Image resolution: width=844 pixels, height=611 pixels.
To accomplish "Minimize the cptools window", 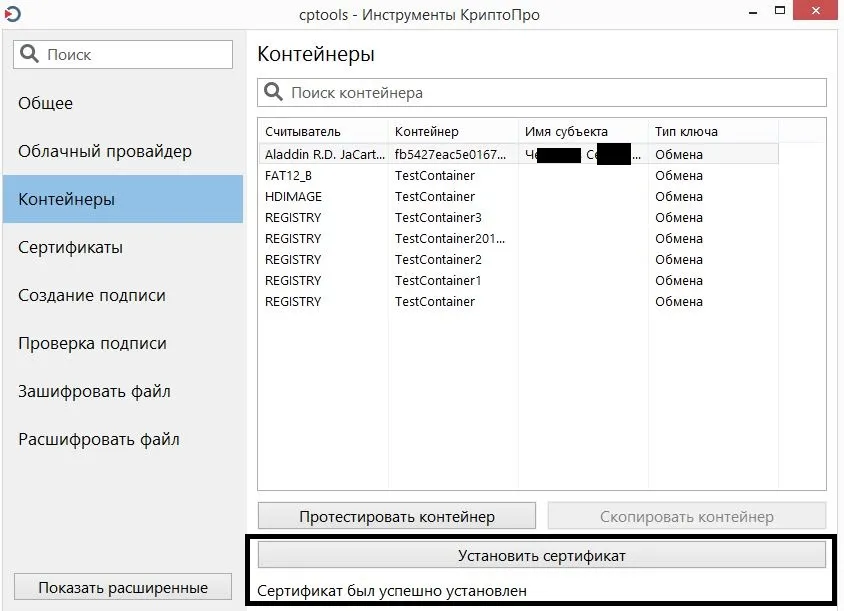I will (x=753, y=11).
